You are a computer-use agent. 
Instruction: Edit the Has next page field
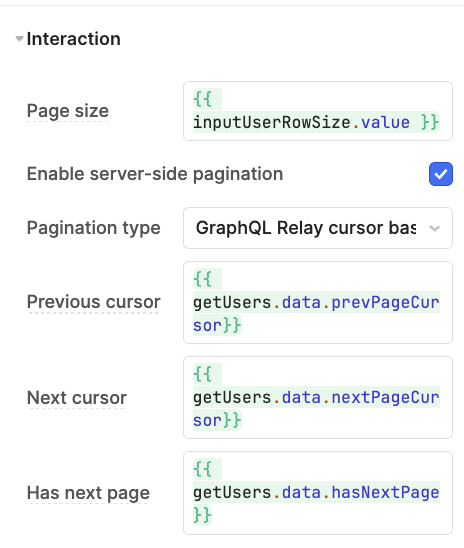tap(318, 493)
